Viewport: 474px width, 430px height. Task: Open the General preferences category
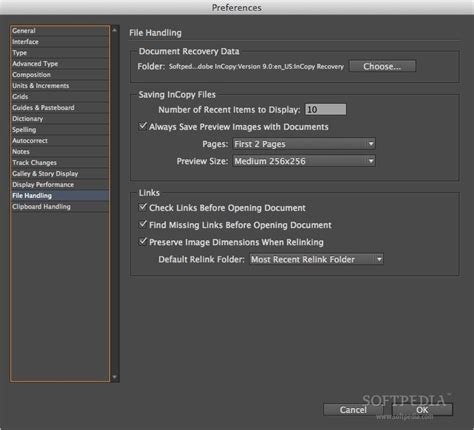pos(60,31)
